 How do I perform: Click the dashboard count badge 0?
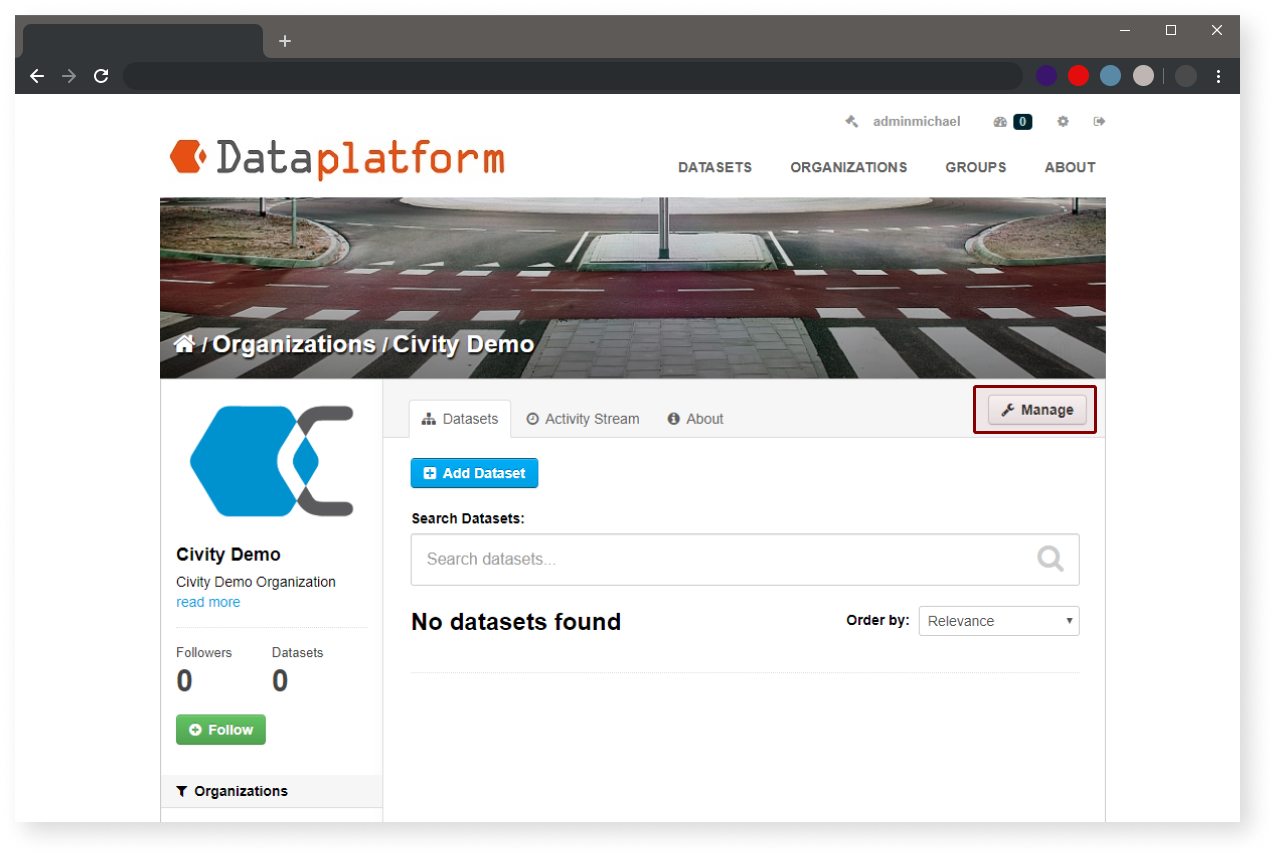pyautogui.click(x=1022, y=122)
